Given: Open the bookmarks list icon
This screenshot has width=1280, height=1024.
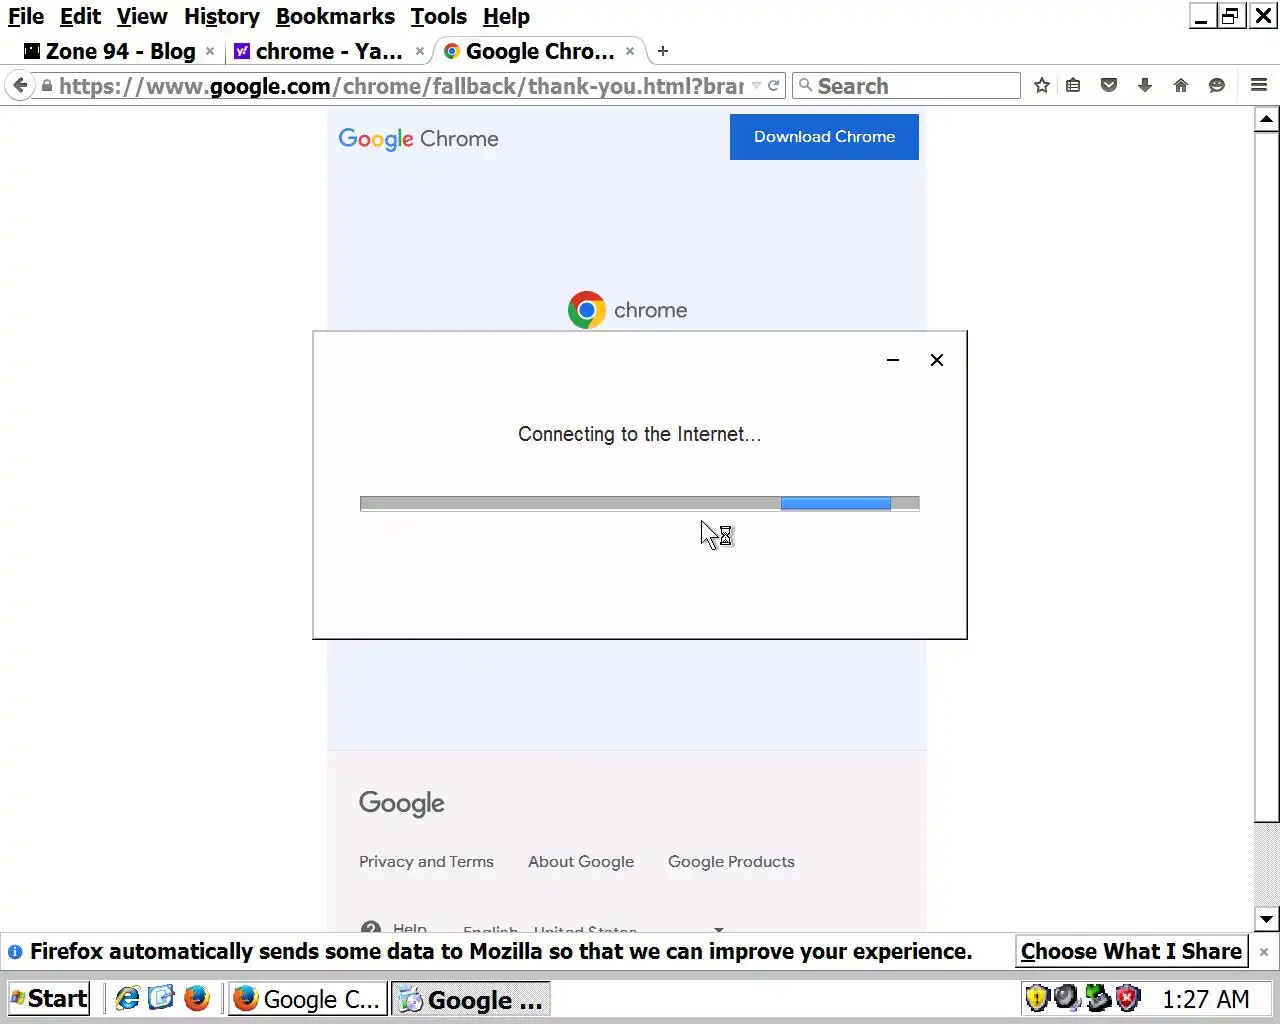Looking at the screenshot, I should [1073, 86].
